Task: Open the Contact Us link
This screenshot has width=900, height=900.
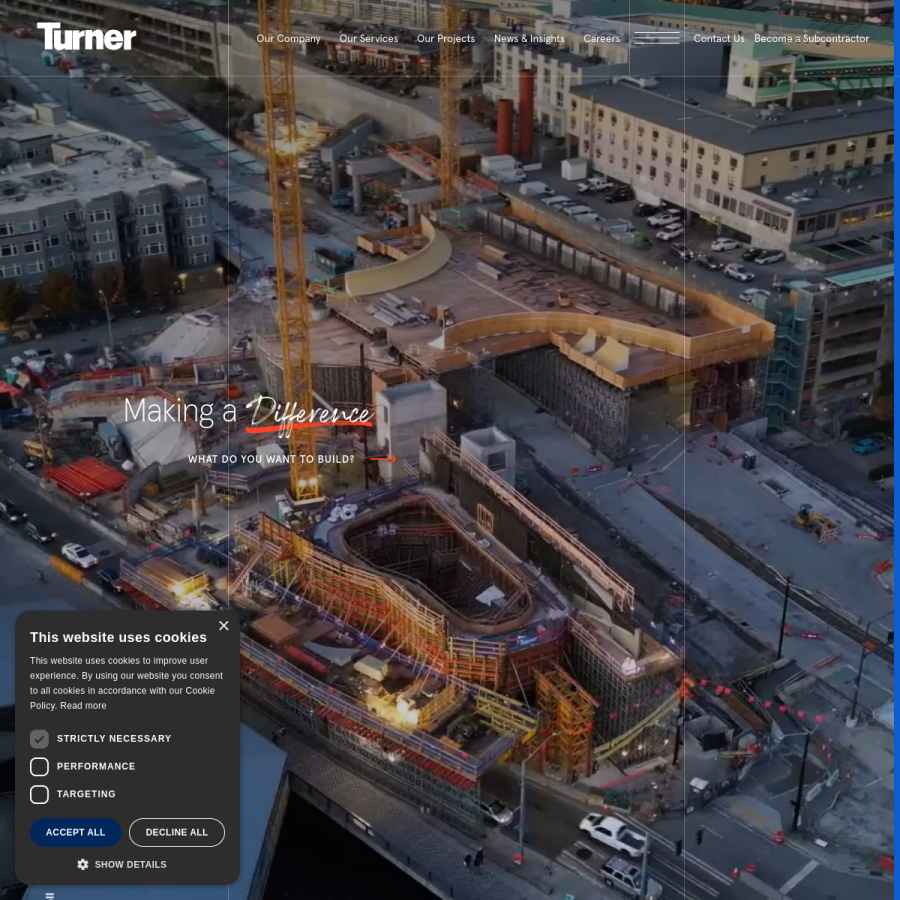Action: click(x=719, y=38)
